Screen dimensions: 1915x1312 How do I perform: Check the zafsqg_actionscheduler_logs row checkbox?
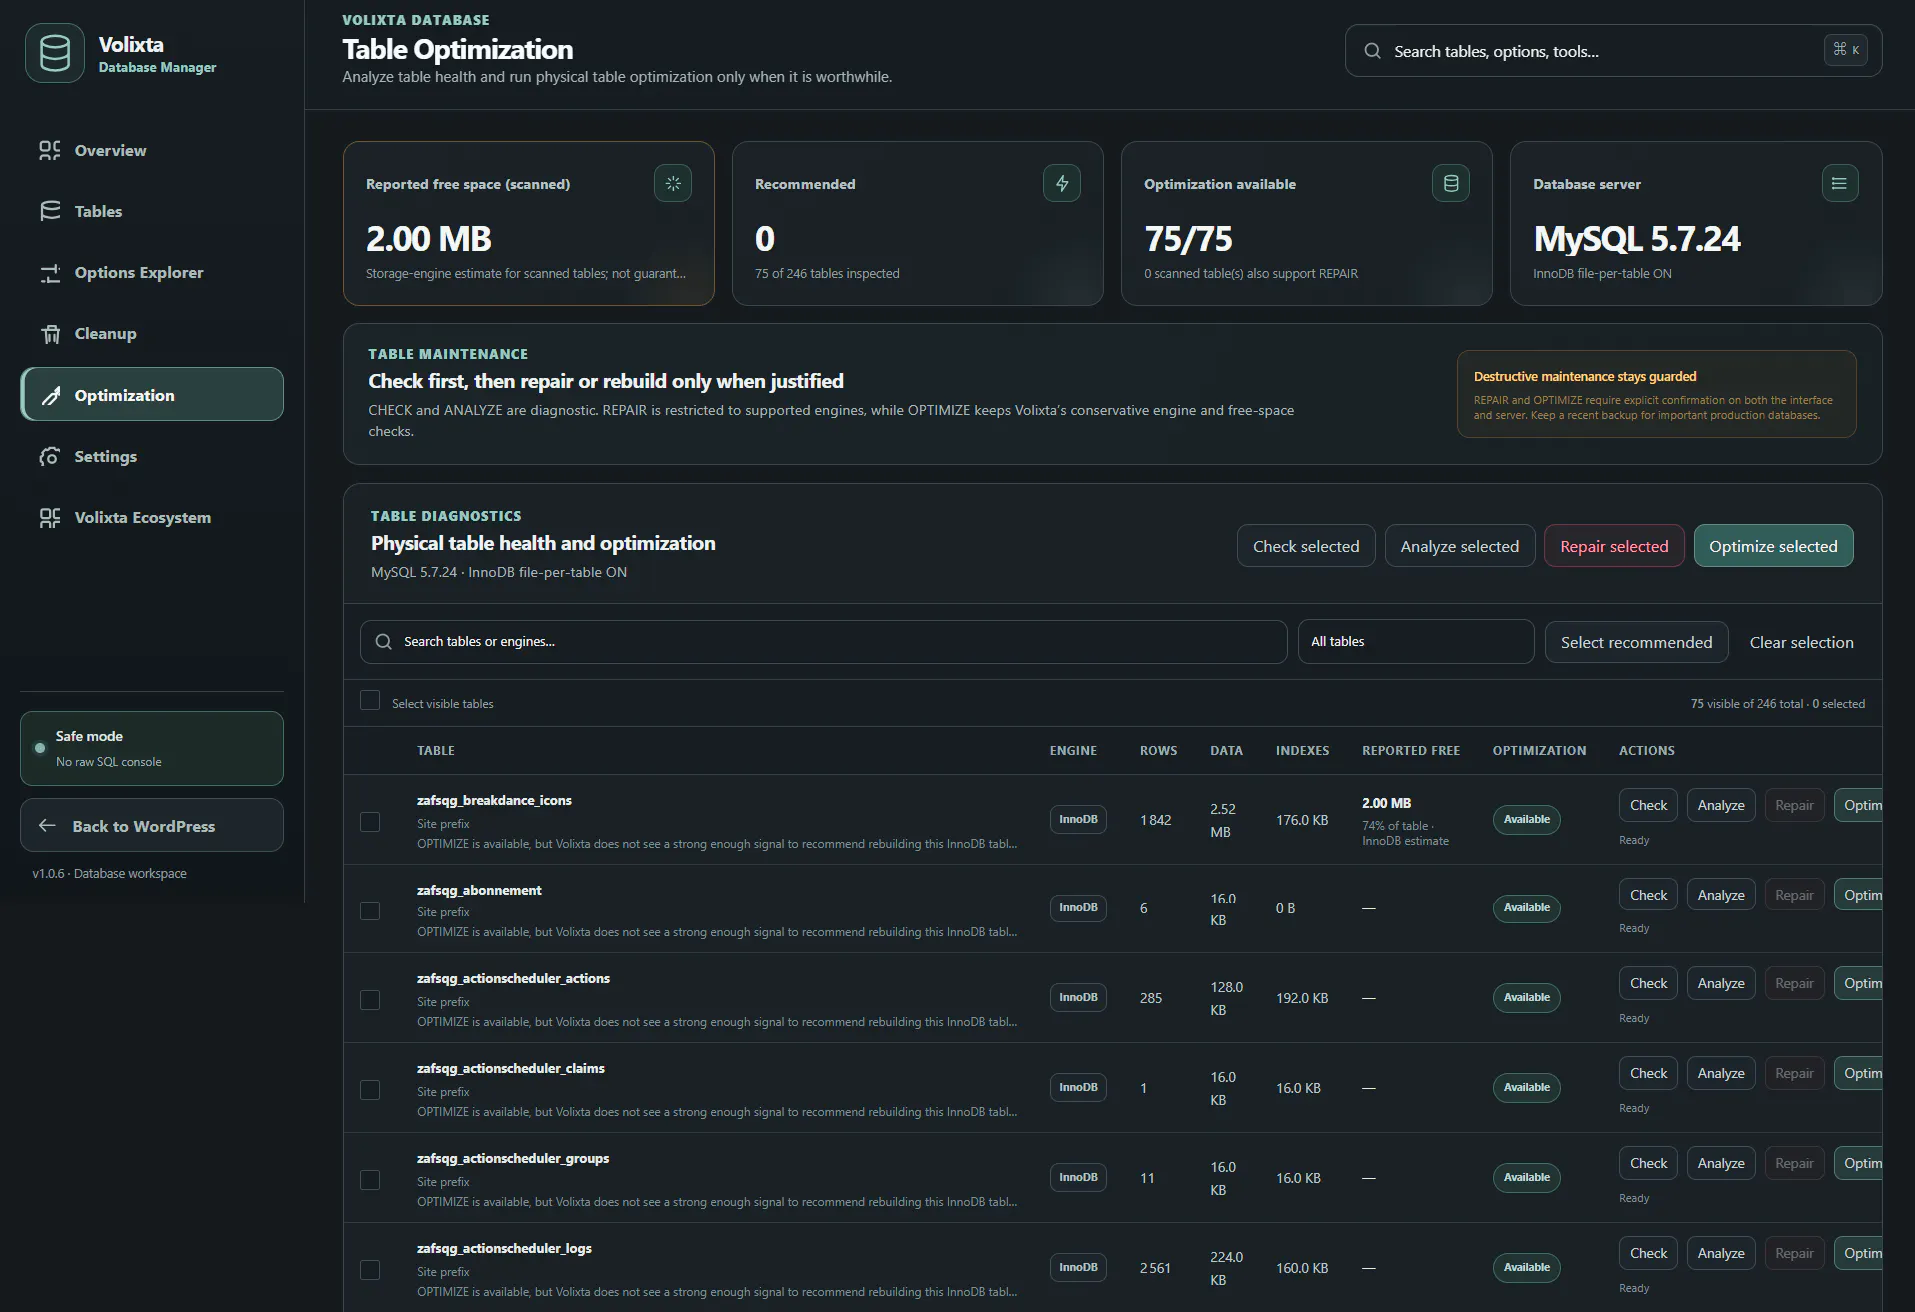(370, 1270)
